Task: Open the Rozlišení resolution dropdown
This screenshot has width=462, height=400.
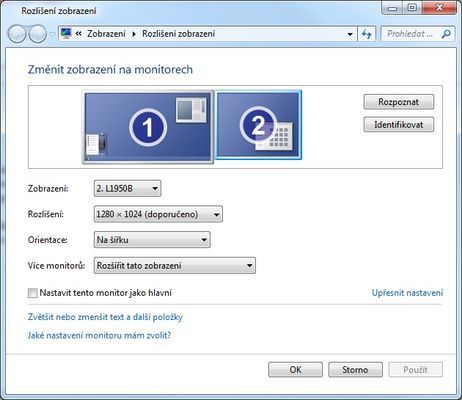Action: [x=158, y=214]
